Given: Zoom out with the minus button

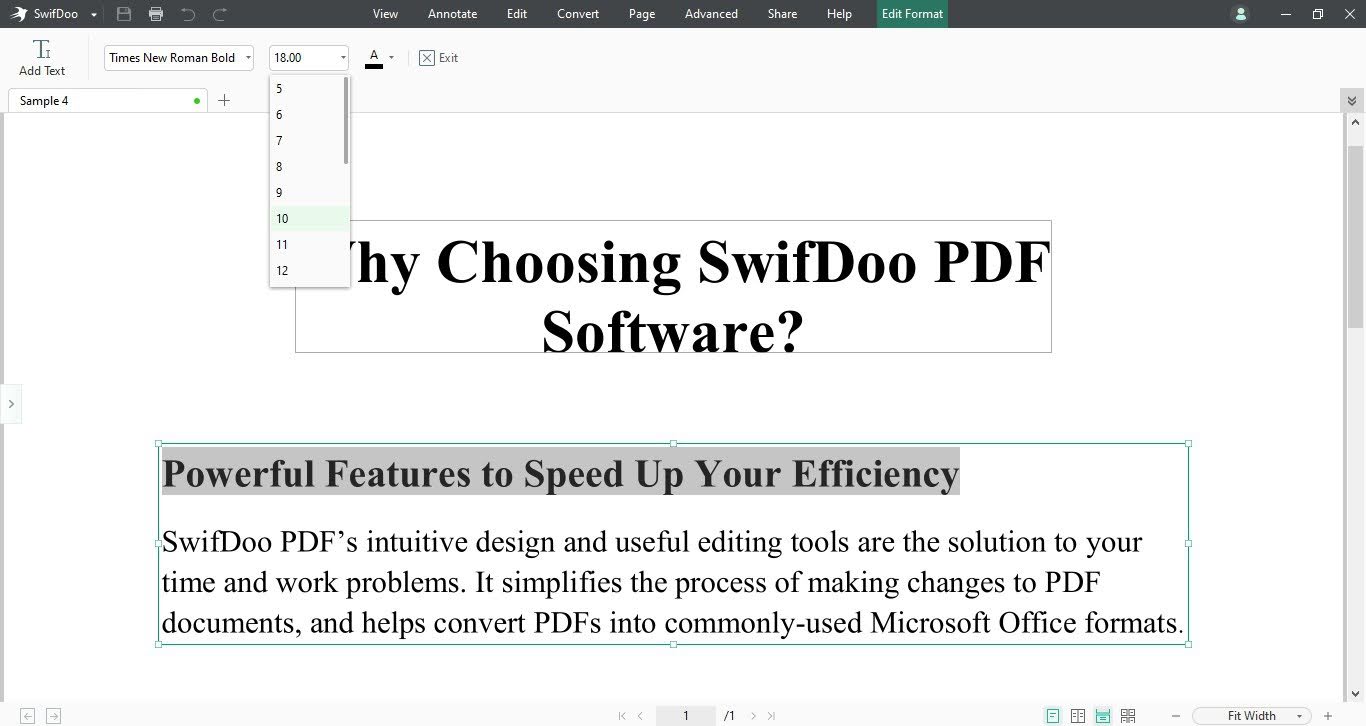Looking at the screenshot, I should click(x=1176, y=716).
